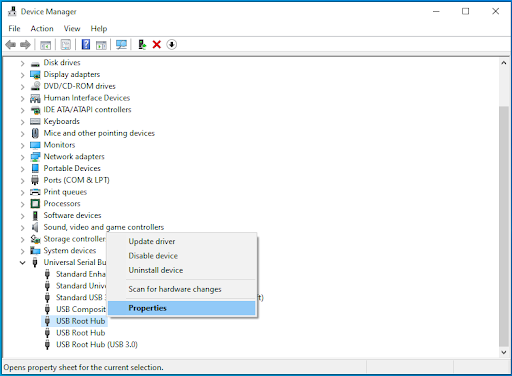Screen dimensions: 512x376
Task: Click the Mice and other pointing devices icon
Action: pyautogui.click(x=35, y=133)
